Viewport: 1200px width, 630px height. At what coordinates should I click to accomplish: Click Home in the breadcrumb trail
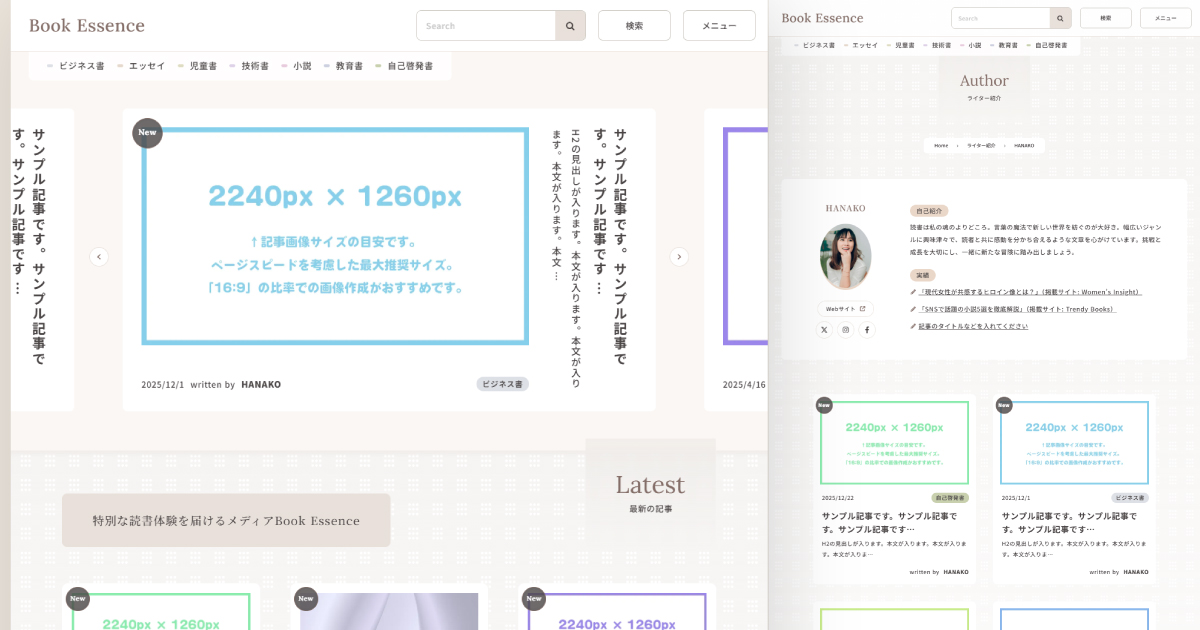pyautogui.click(x=941, y=145)
